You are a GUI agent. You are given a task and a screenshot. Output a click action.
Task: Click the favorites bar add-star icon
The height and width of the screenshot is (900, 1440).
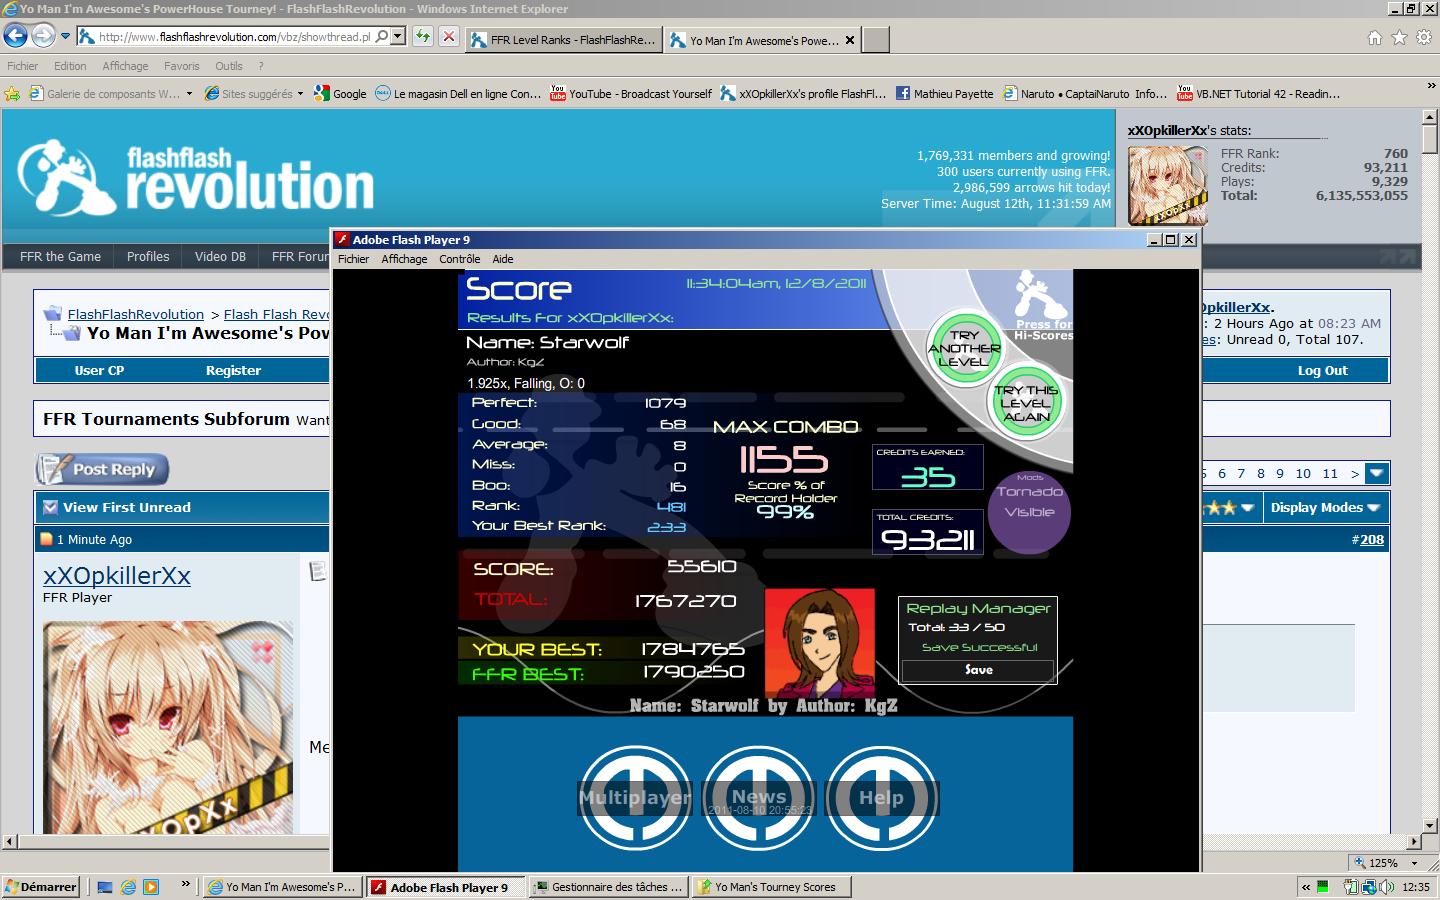(x=12, y=94)
